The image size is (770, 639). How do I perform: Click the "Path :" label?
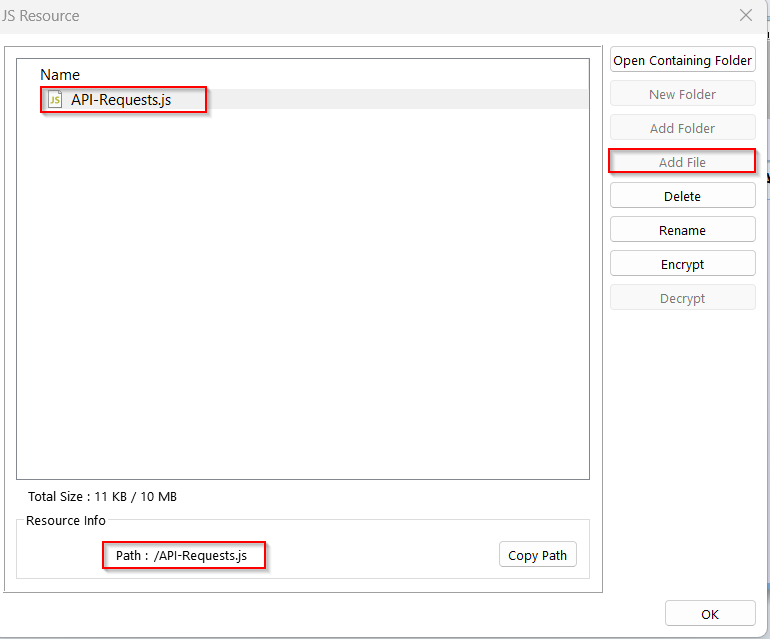132,555
